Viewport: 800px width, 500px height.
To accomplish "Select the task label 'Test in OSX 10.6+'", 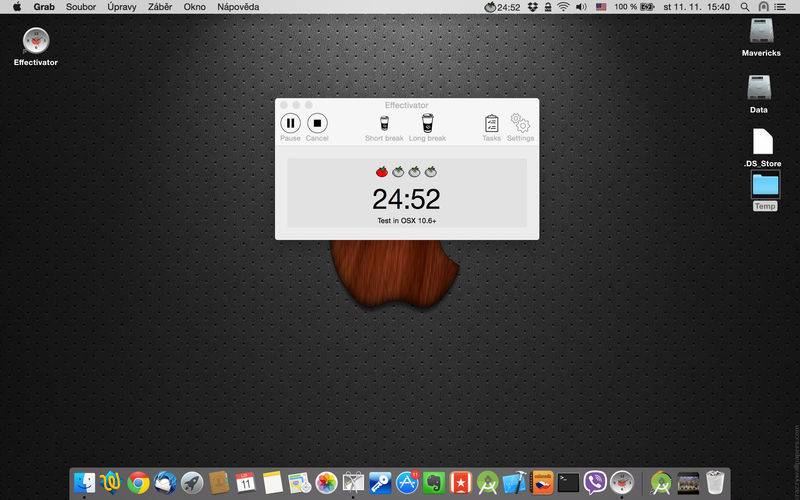I will (407, 220).
